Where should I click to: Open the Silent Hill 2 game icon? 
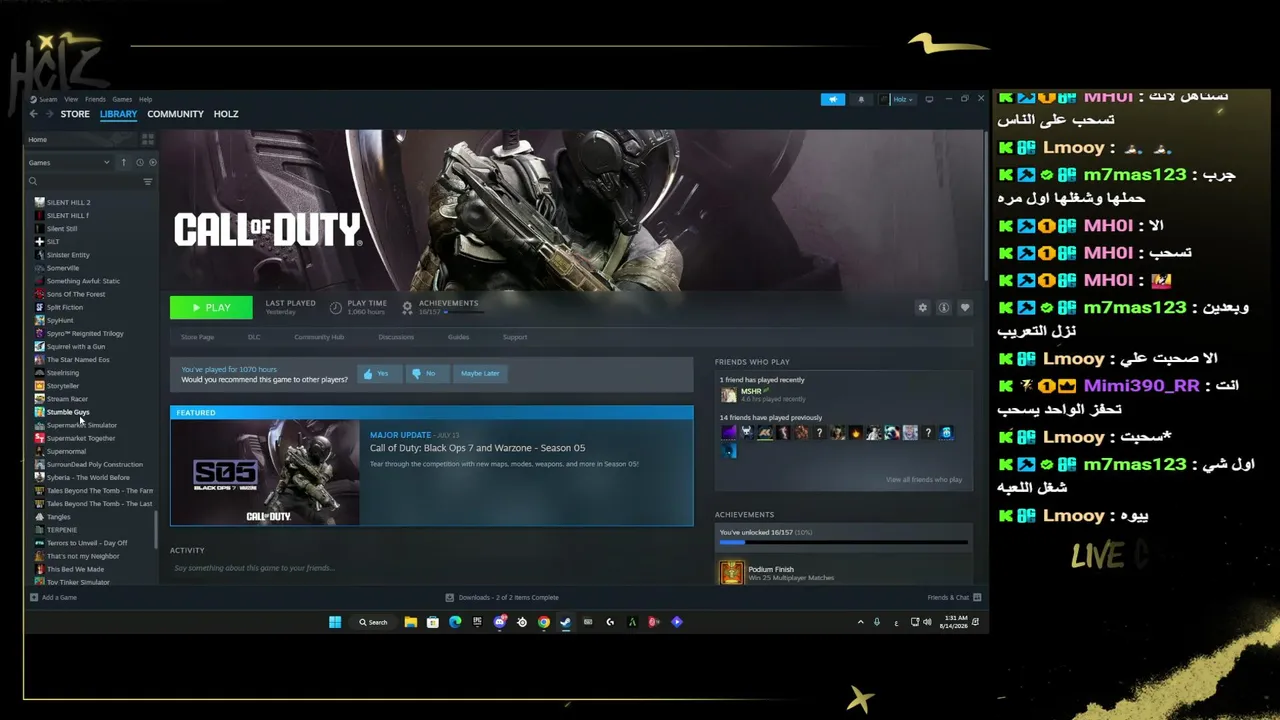tap(39, 202)
